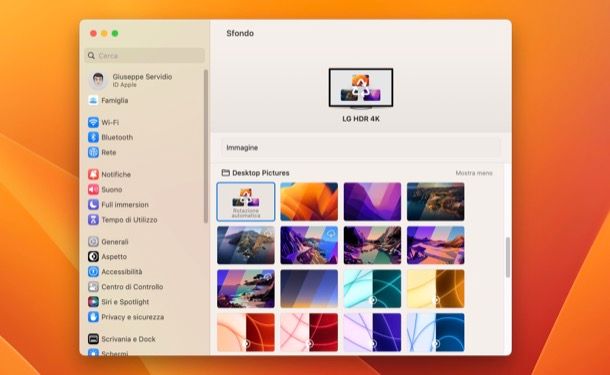Open the Tempo di Utilizzo text label
Image resolution: width=610 pixels, height=375 pixels.
tap(129, 220)
